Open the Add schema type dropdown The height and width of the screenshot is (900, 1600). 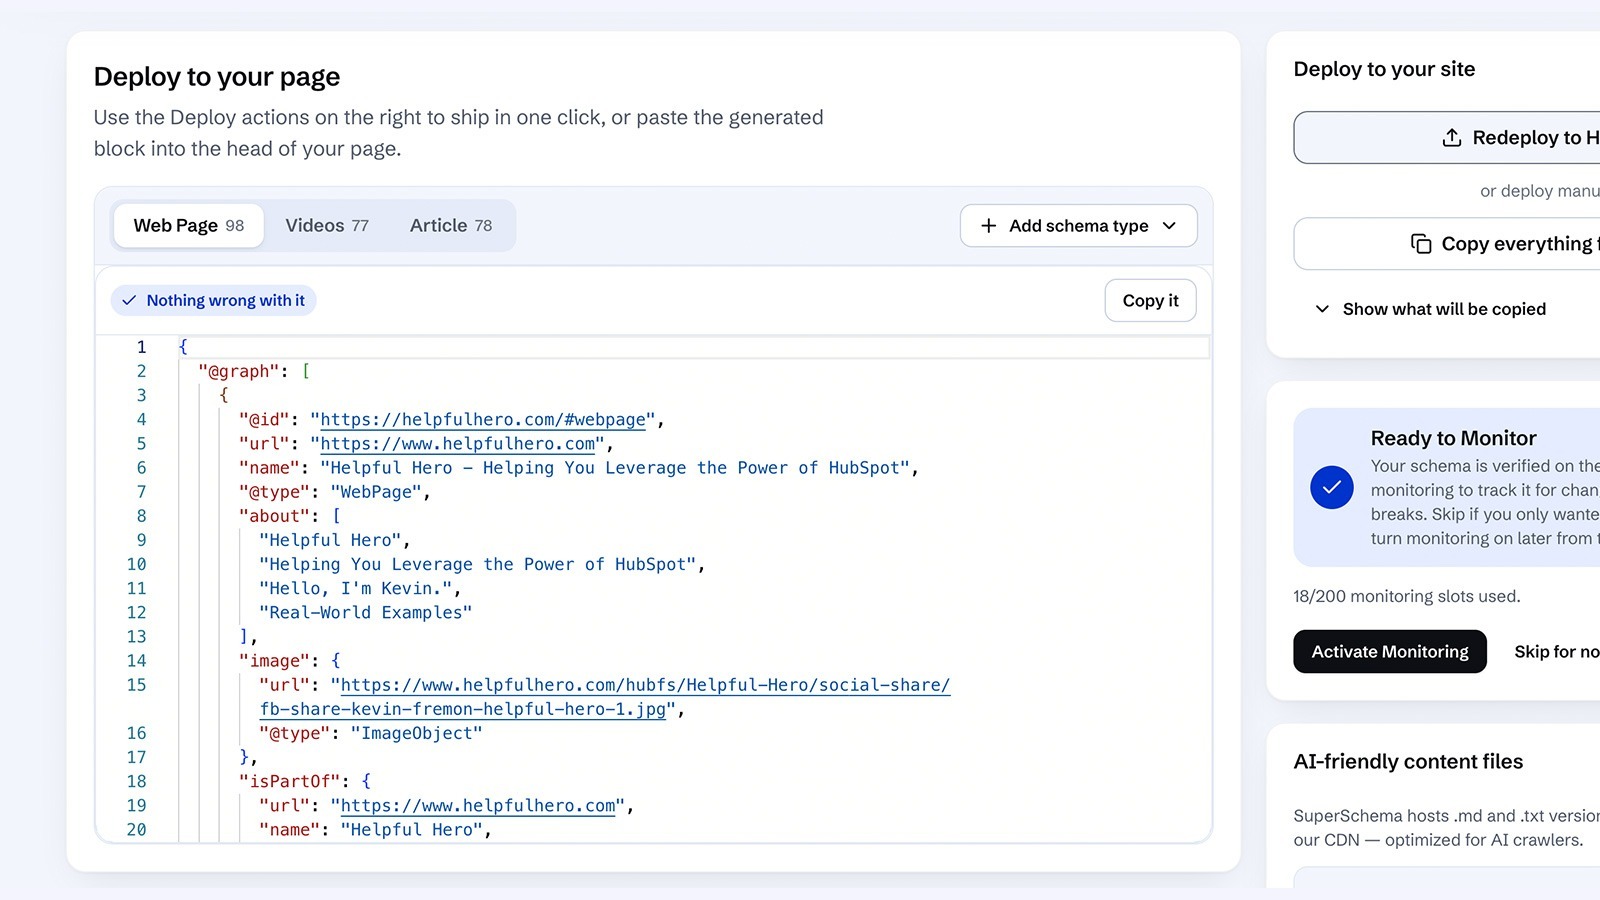click(1078, 226)
